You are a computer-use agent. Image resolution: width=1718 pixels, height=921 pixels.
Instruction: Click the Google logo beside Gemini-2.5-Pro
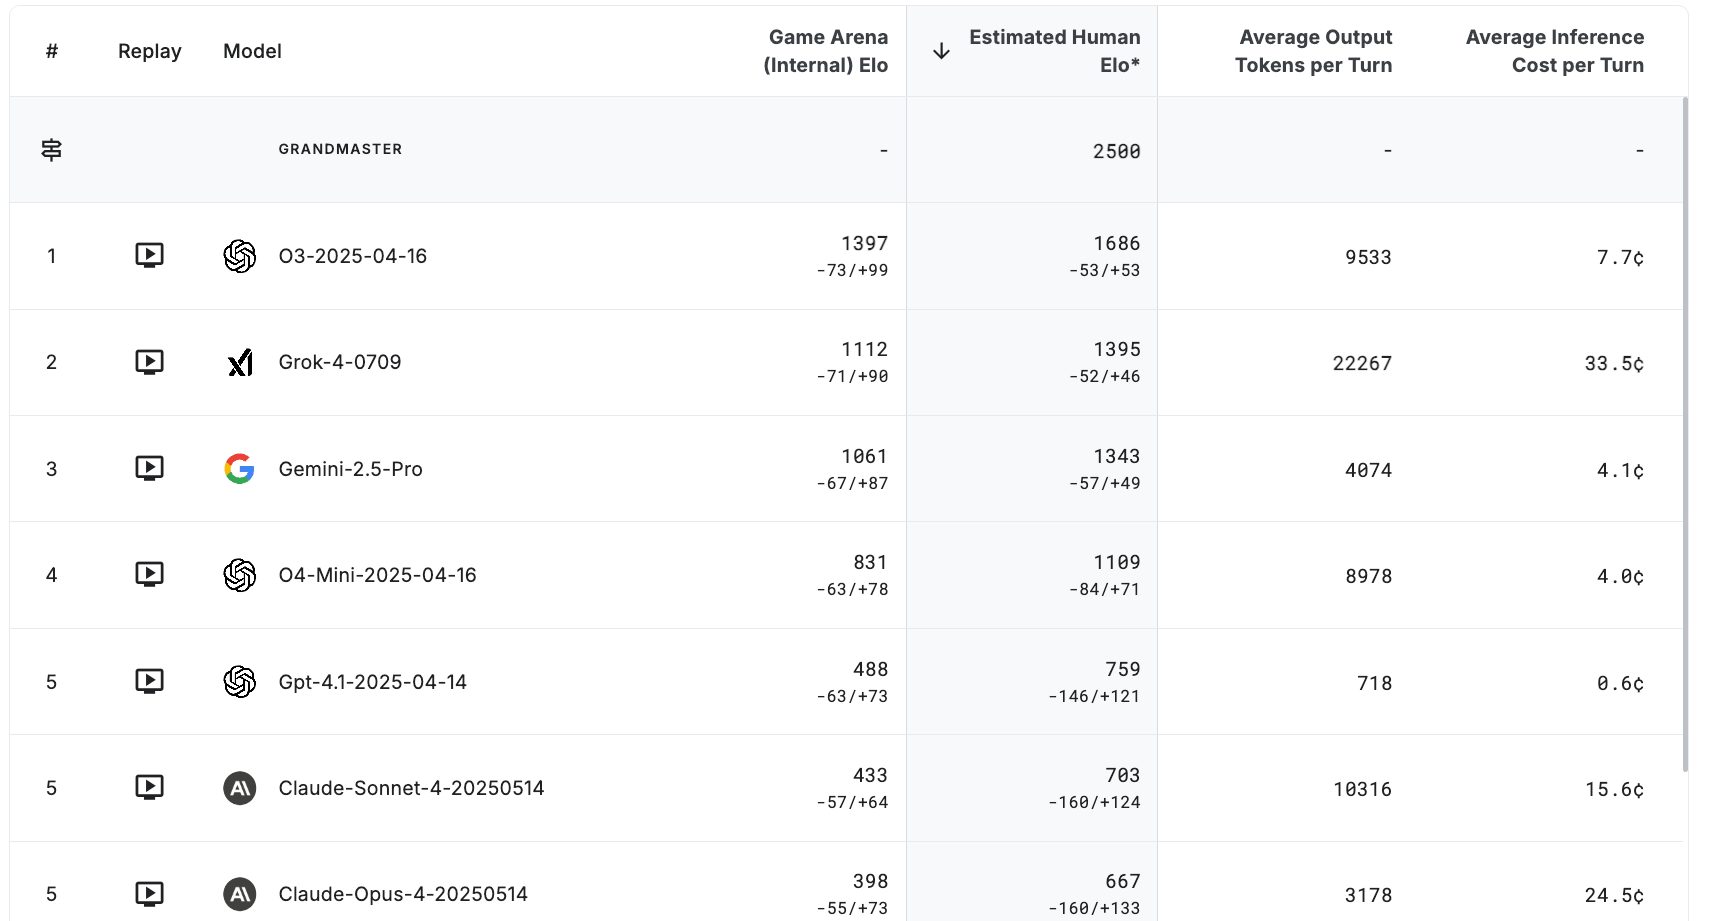point(240,468)
